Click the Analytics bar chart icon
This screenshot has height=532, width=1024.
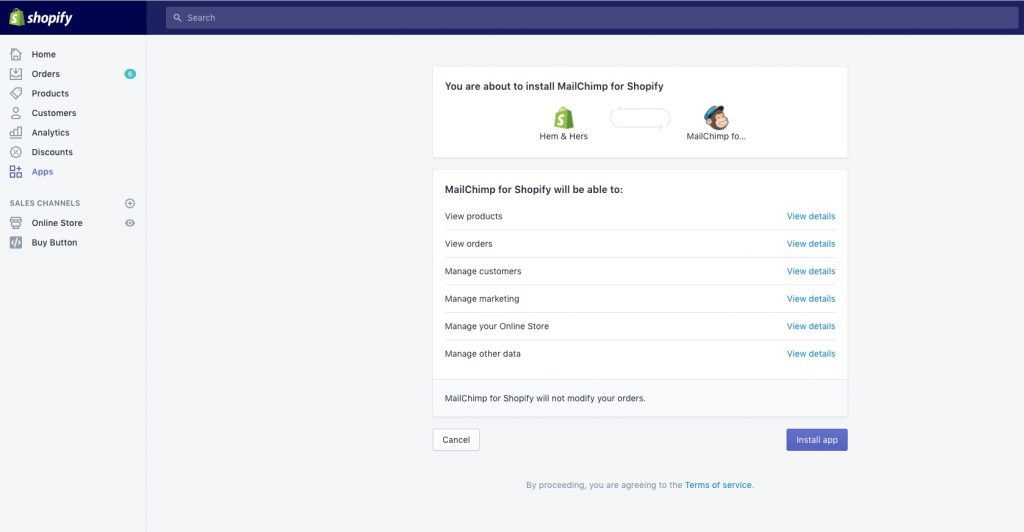[x=16, y=133]
